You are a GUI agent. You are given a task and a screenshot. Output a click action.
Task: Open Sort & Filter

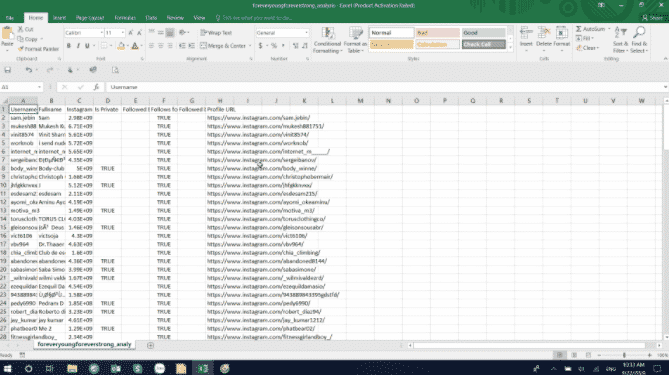pyautogui.click(x=620, y=39)
